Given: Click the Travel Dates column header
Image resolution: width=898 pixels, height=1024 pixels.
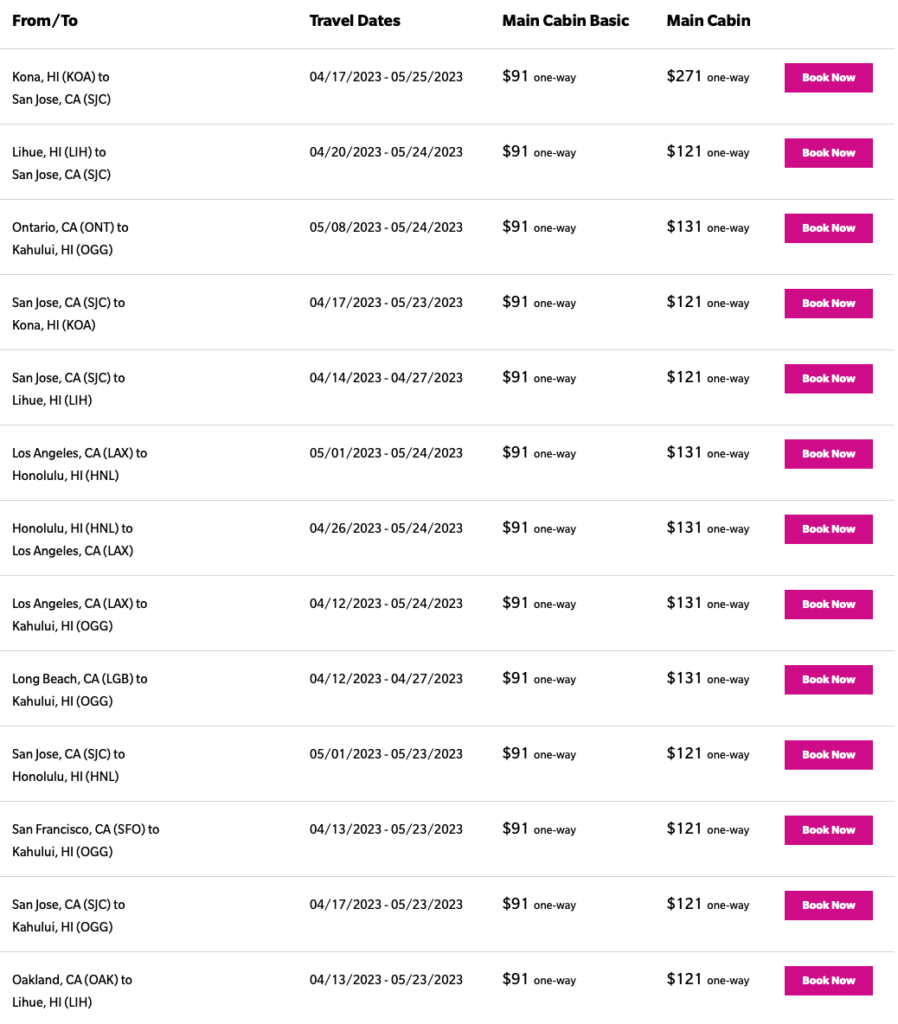Looking at the screenshot, I should pyautogui.click(x=355, y=21).
